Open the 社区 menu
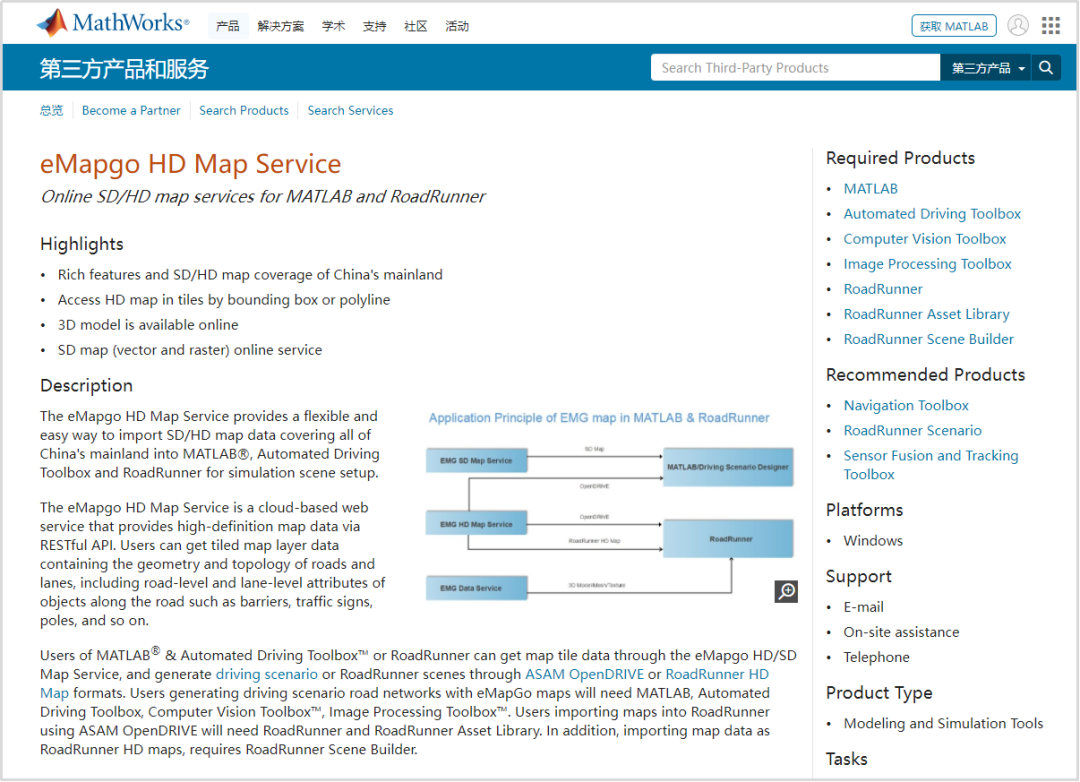The width and height of the screenshot is (1080, 782). point(415,26)
